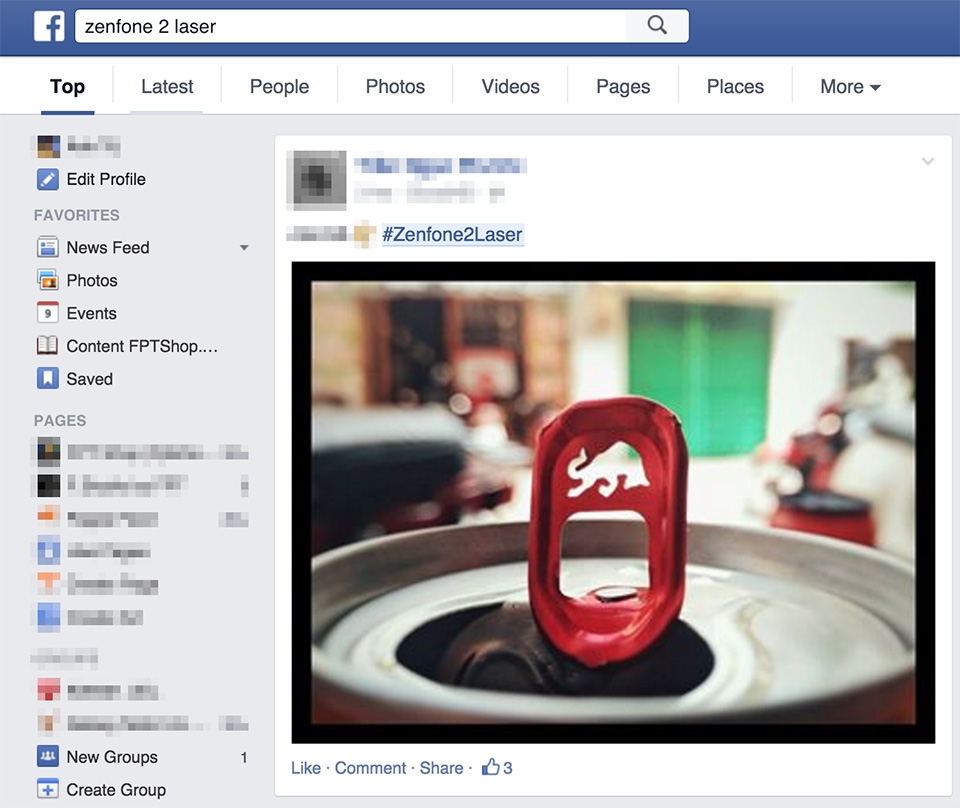Open the Saved bookmarks section

click(x=89, y=379)
